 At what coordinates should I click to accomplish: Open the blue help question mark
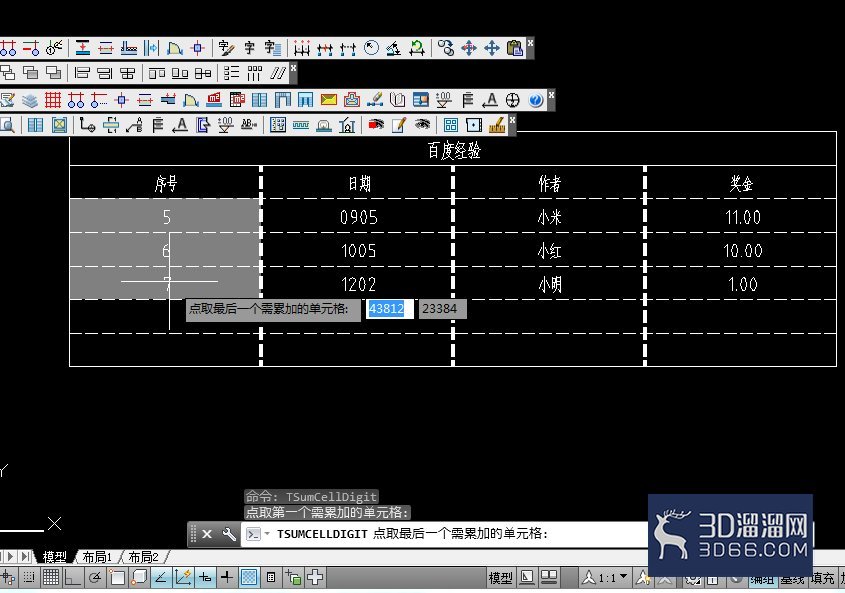pos(536,100)
